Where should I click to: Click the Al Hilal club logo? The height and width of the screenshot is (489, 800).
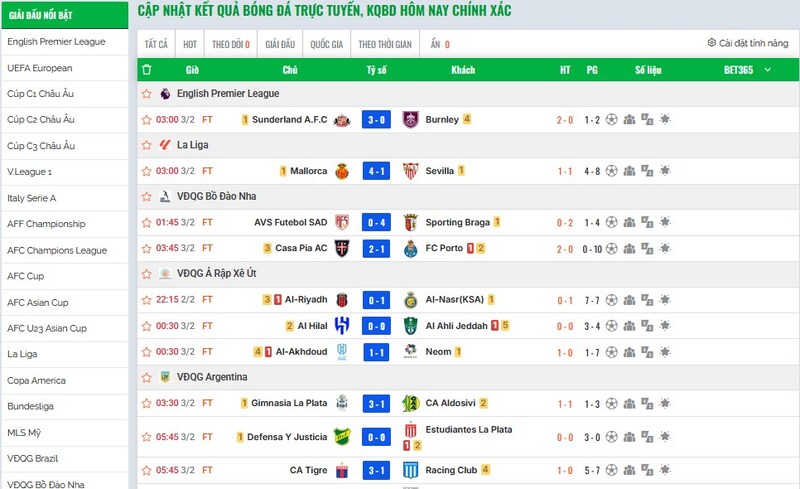(x=342, y=325)
